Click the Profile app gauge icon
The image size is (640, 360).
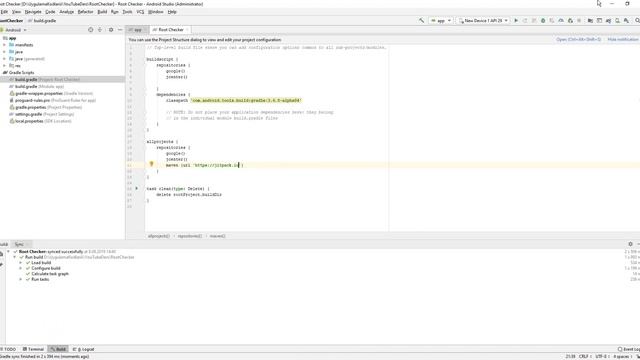click(x=561, y=20)
